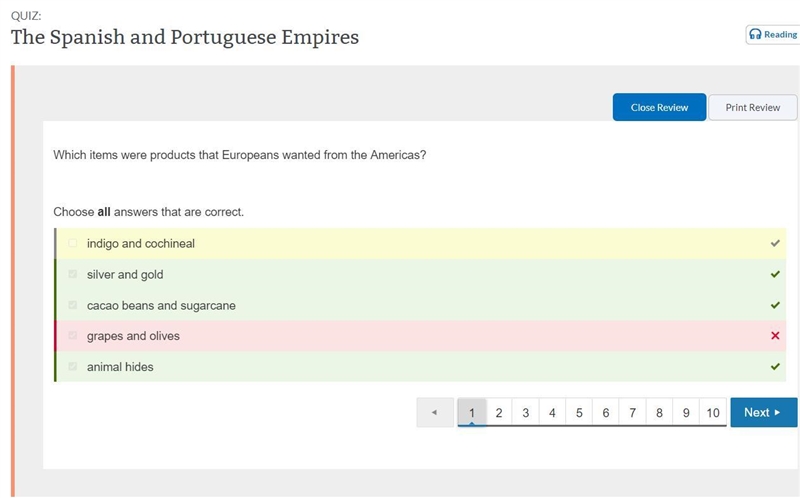Click the Reading headphones icon
The height and width of the screenshot is (498, 800).
click(x=755, y=34)
